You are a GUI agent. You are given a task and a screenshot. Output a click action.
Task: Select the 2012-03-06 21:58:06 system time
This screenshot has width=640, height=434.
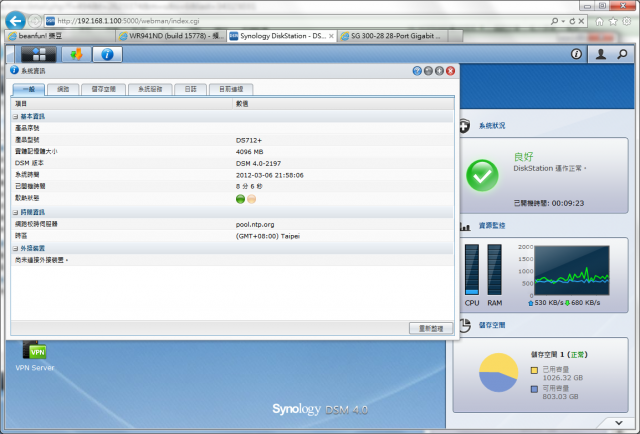269,175
